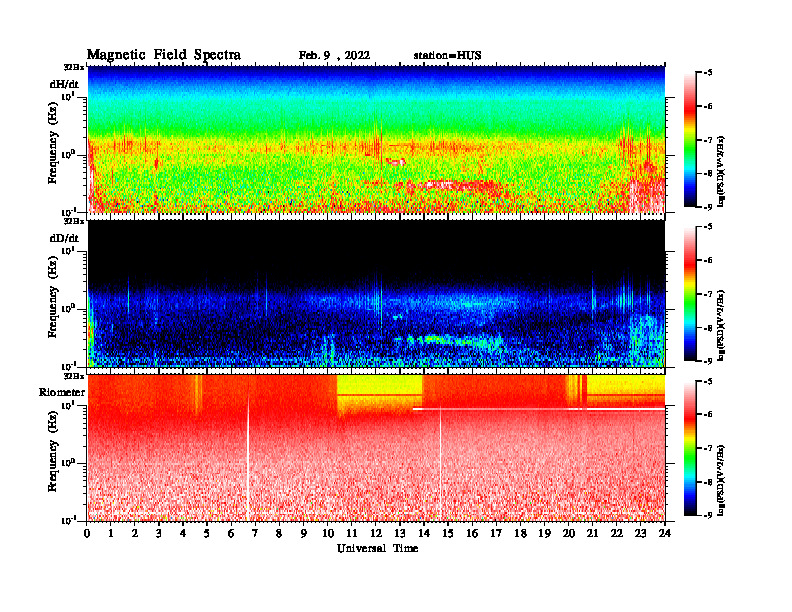This screenshot has width=792, height=612.
Task: Click inside the Riometer spectrogram plot
Action: (376, 448)
